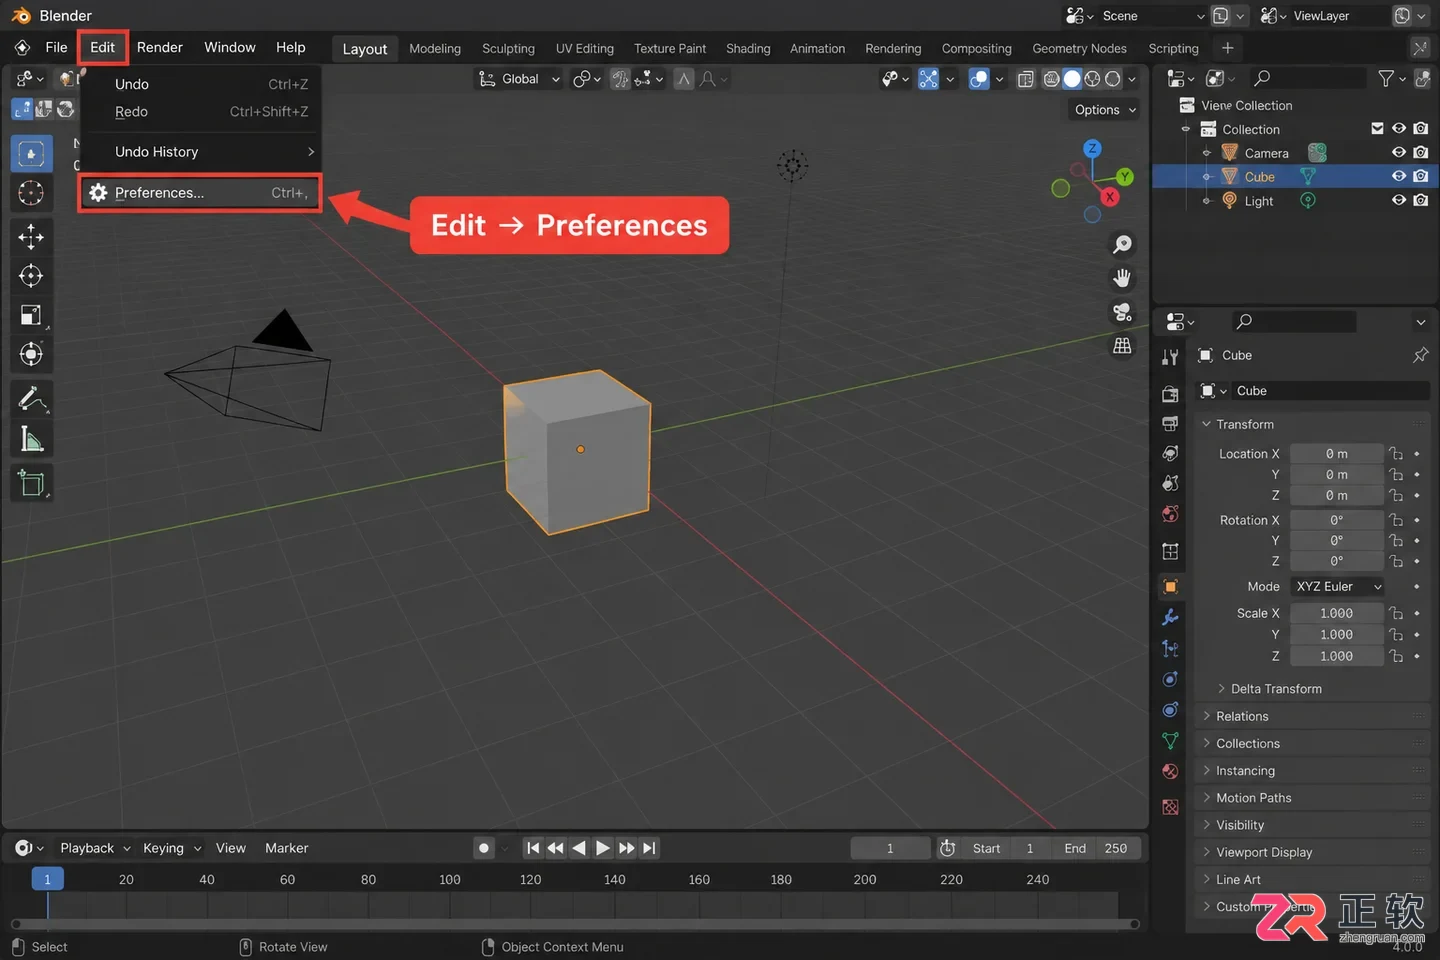Click the outliner filter funnel icon
Screen dimensions: 1440x960
point(1386,78)
